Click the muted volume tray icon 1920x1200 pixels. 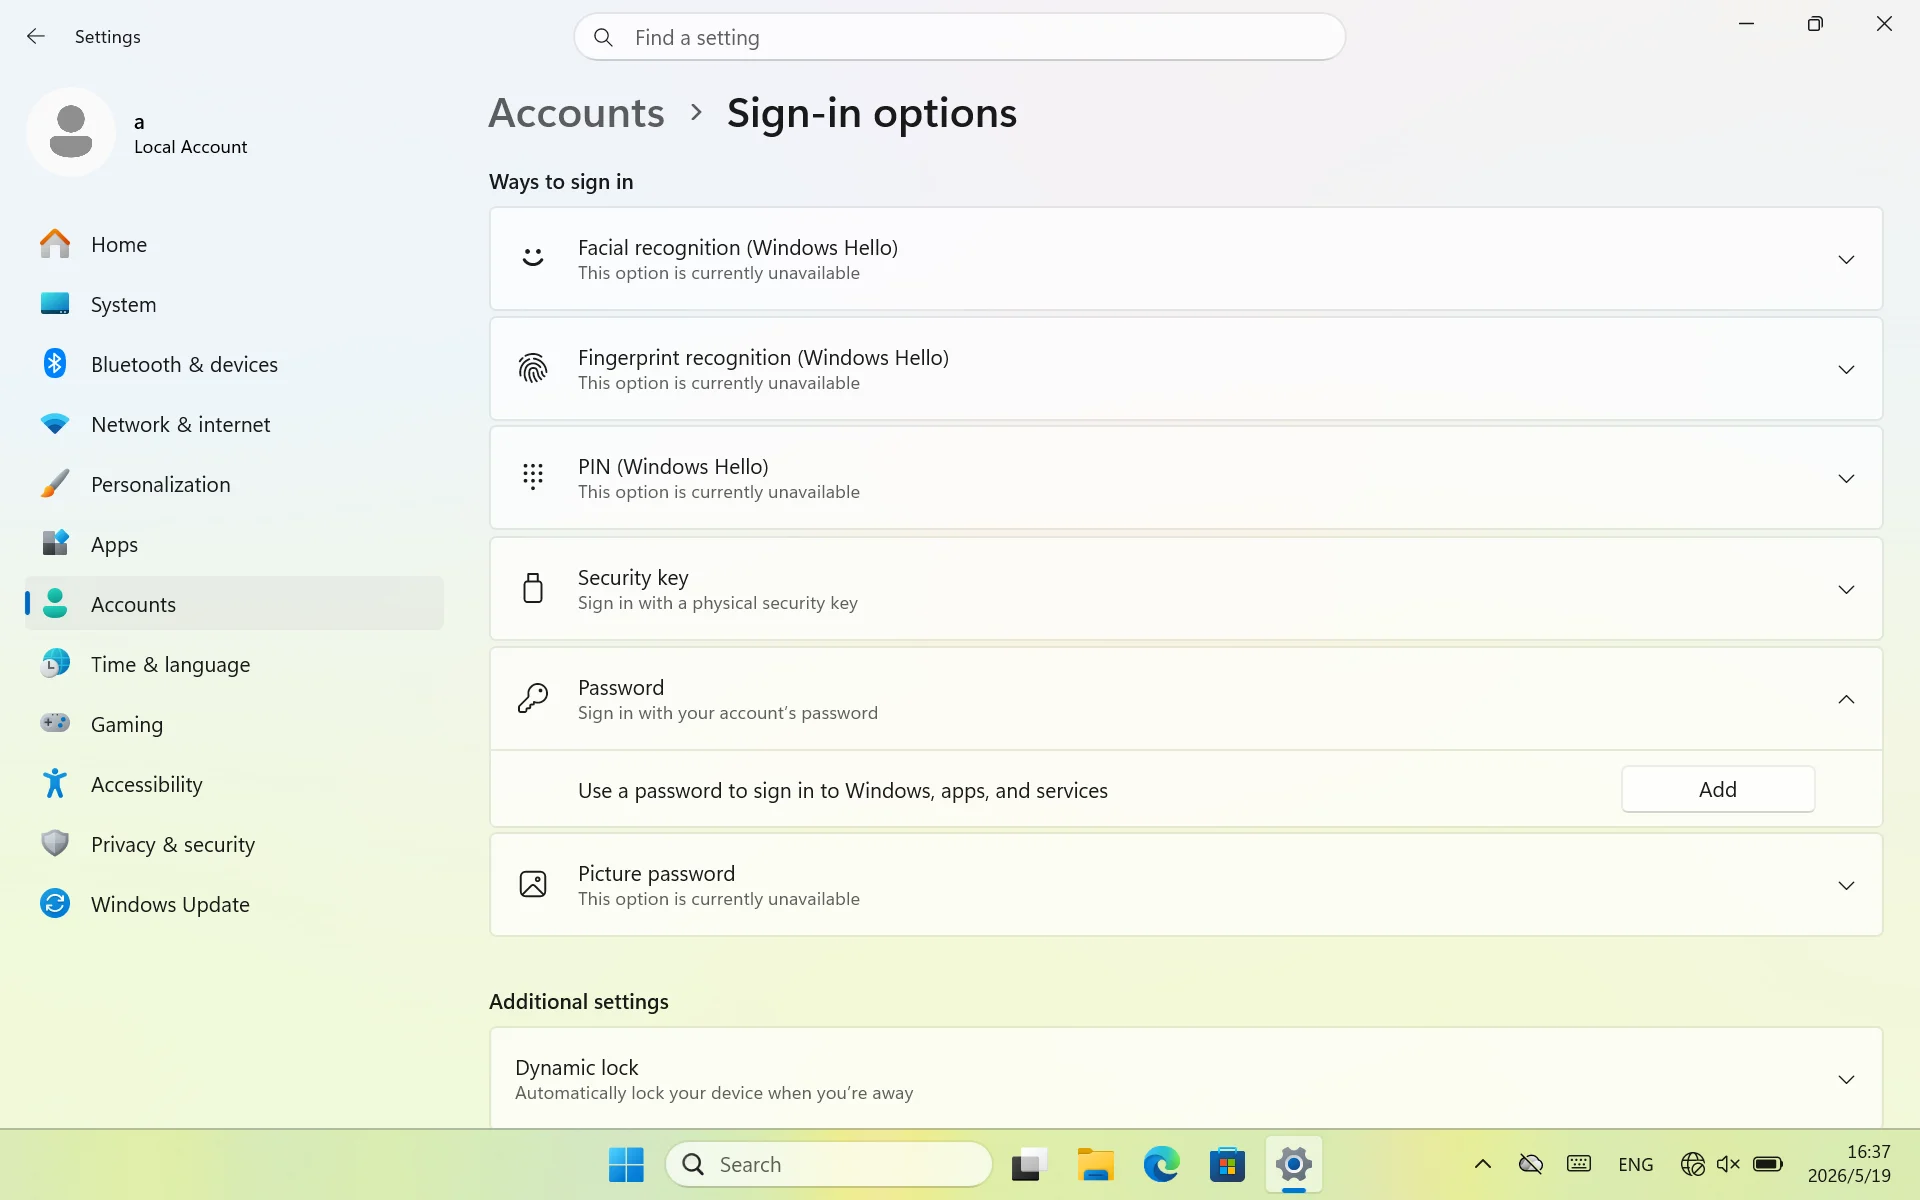[1728, 1164]
